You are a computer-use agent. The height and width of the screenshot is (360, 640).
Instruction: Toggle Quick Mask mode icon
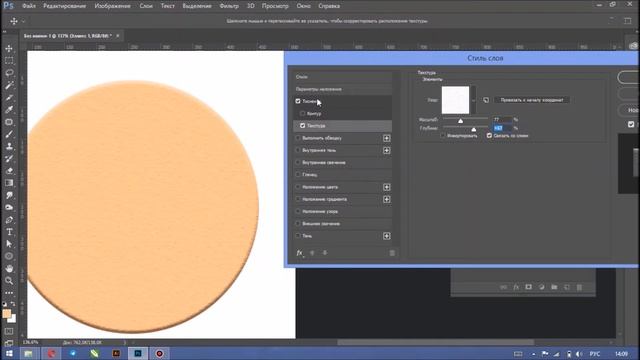click(9, 331)
